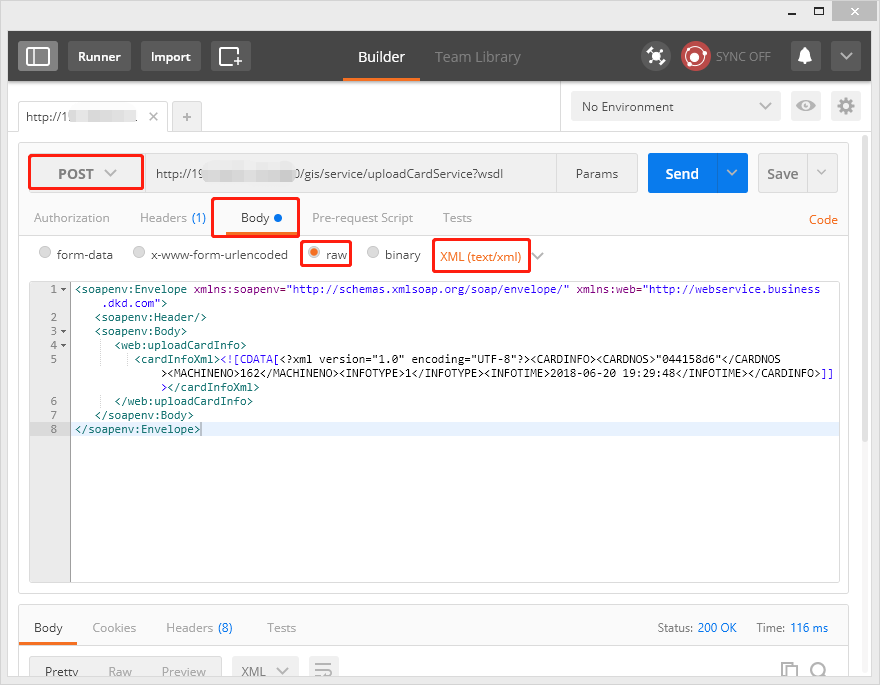Screen dimensions: 880x685
Task: Switch to the Pre-request Script tab
Action: 362,217
